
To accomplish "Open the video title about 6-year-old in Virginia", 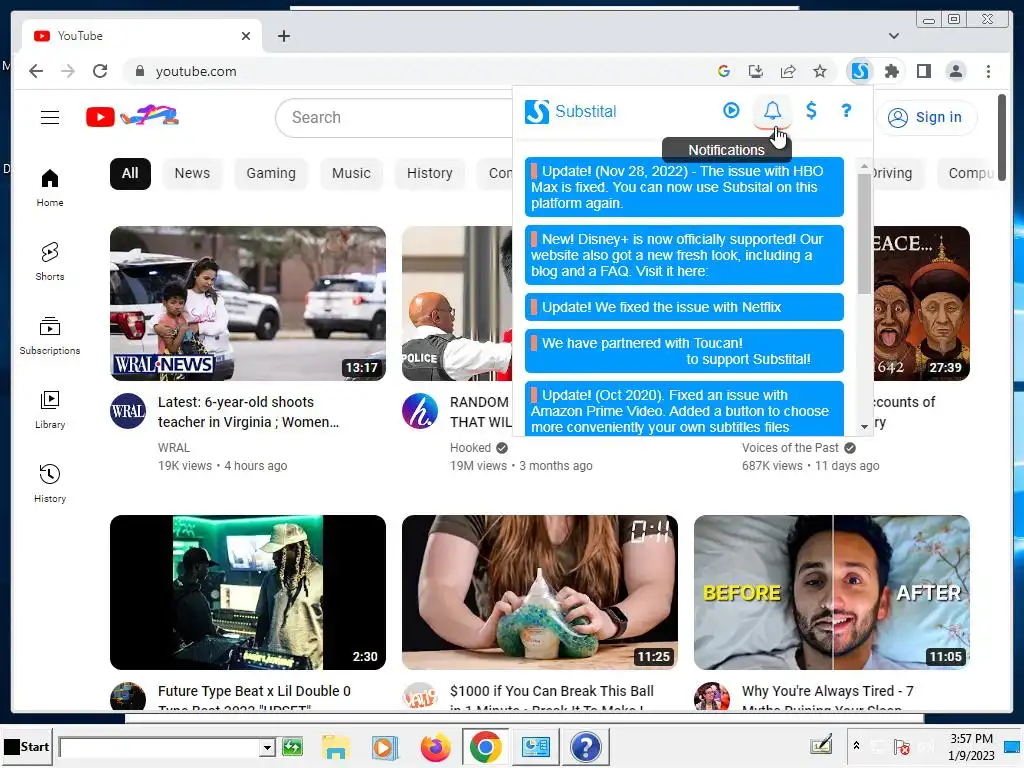I will [x=248, y=412].
